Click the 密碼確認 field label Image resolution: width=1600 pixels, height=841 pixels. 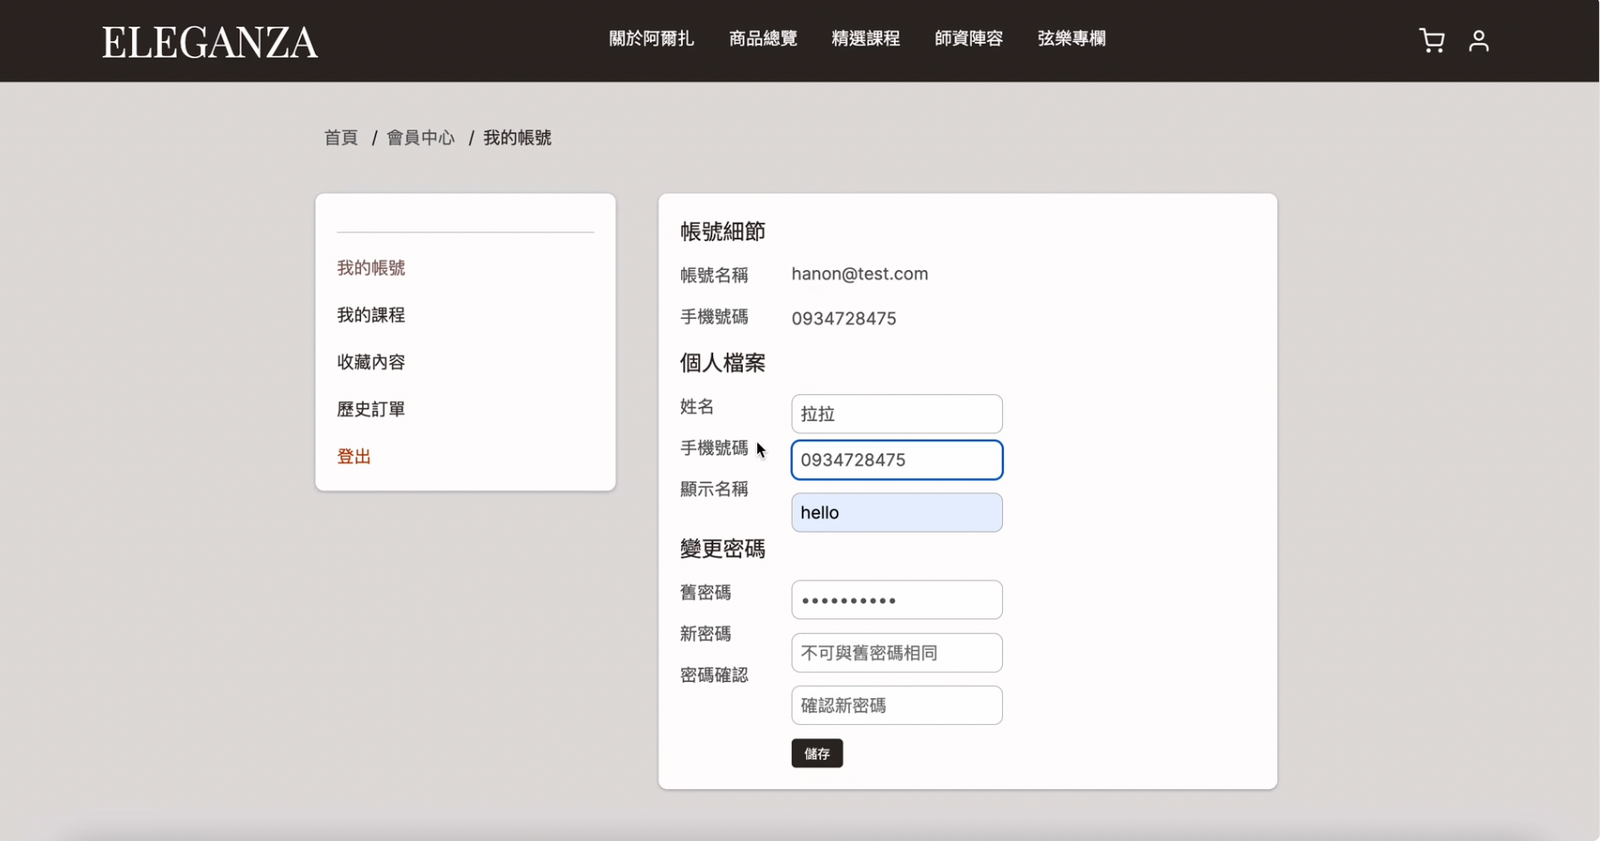click(714, 675)
